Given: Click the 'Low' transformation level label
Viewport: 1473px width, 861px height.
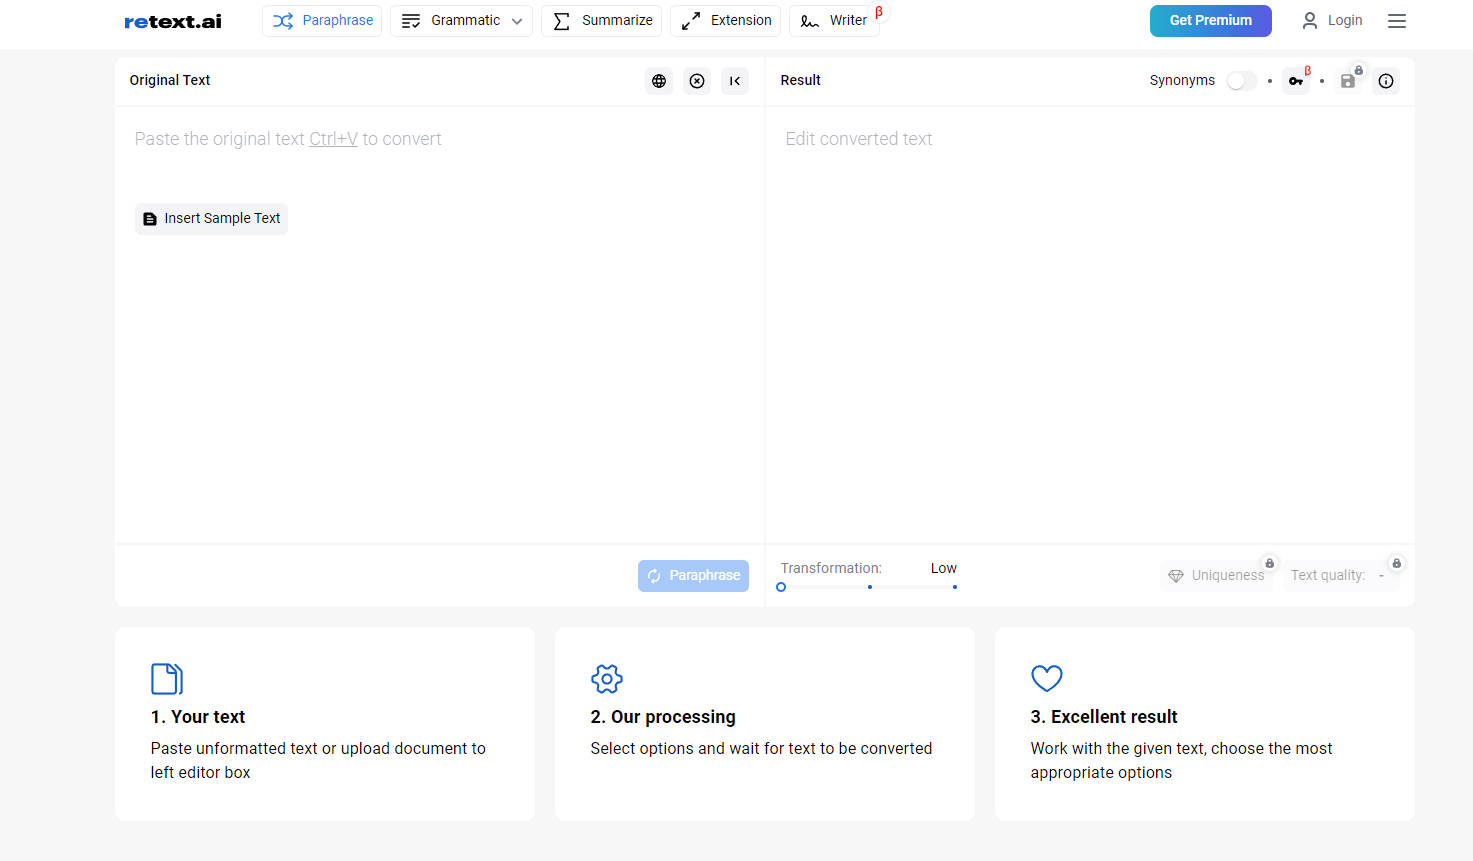Looking at the screenshot, I should pyautogui.click(x=944, y=568).
